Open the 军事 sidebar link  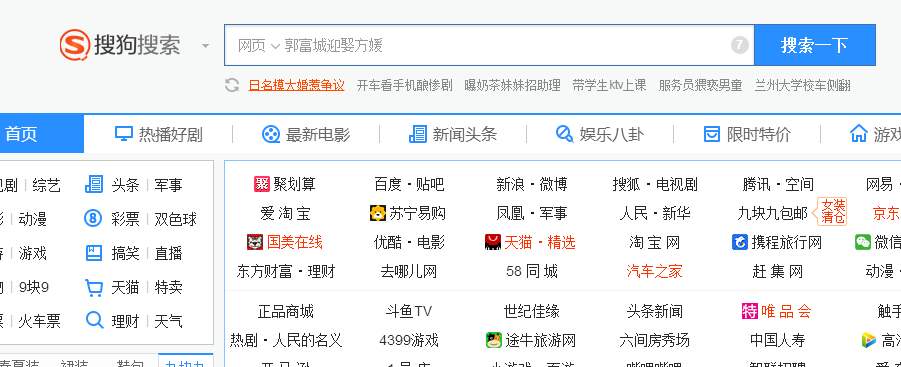(x=168, y=185)
